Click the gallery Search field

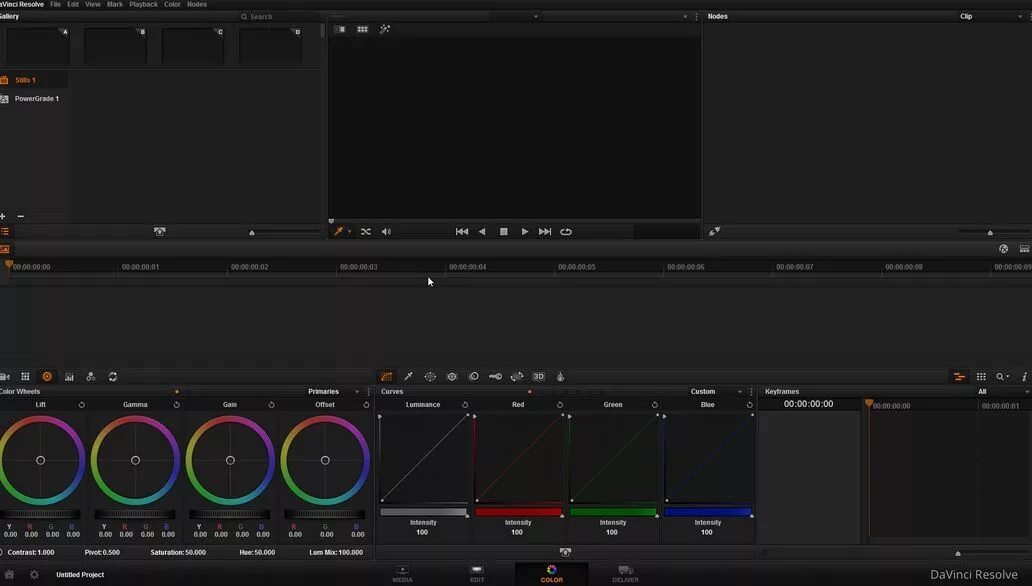coord(280,16)
